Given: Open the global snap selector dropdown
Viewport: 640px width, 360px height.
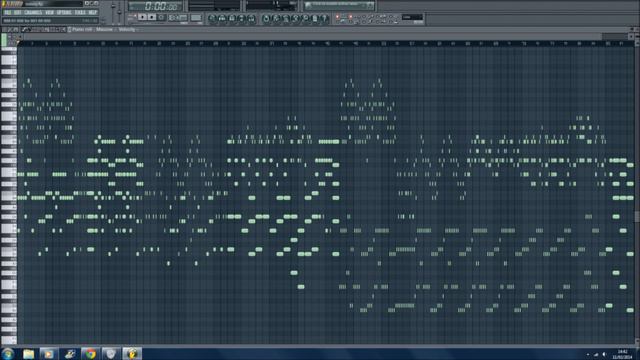Looking at the screenshot, I should pyautogui.click(x=412, y=17).
